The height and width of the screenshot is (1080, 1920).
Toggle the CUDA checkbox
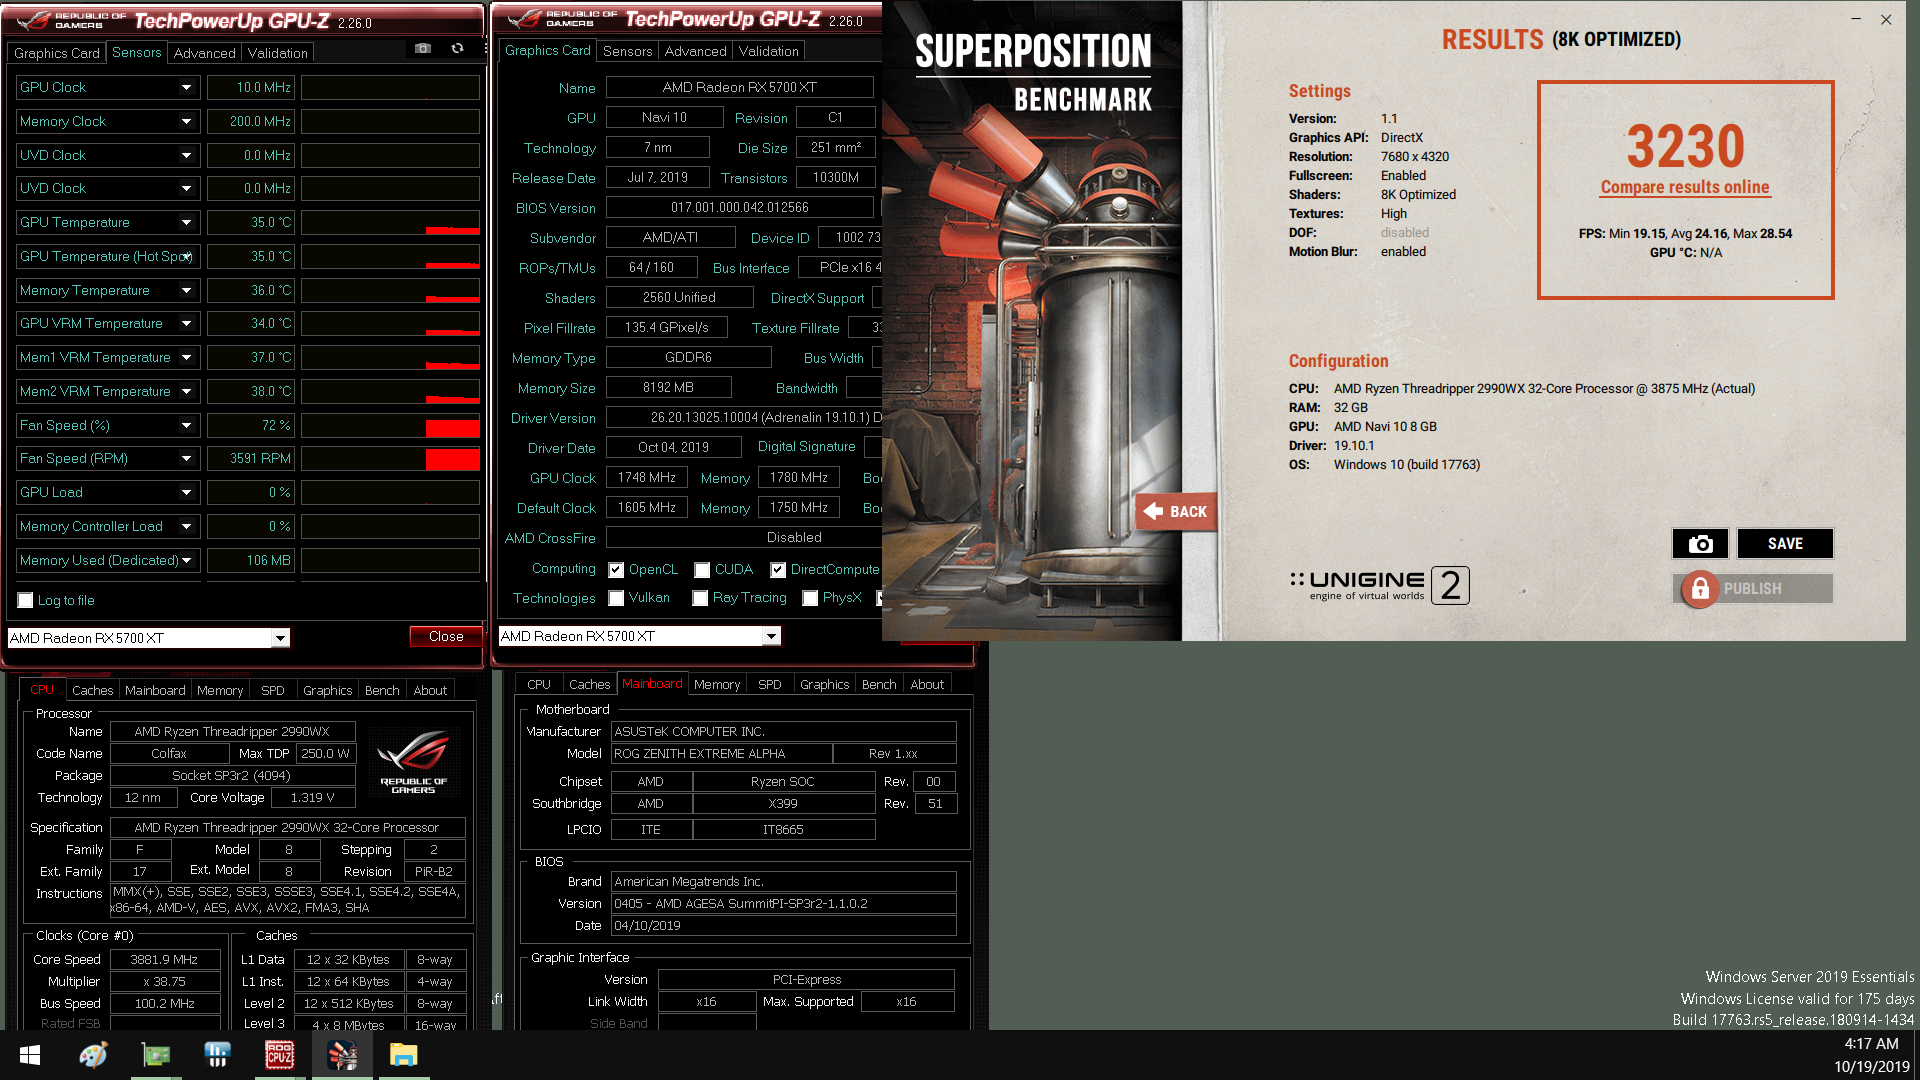click(702, 570)
